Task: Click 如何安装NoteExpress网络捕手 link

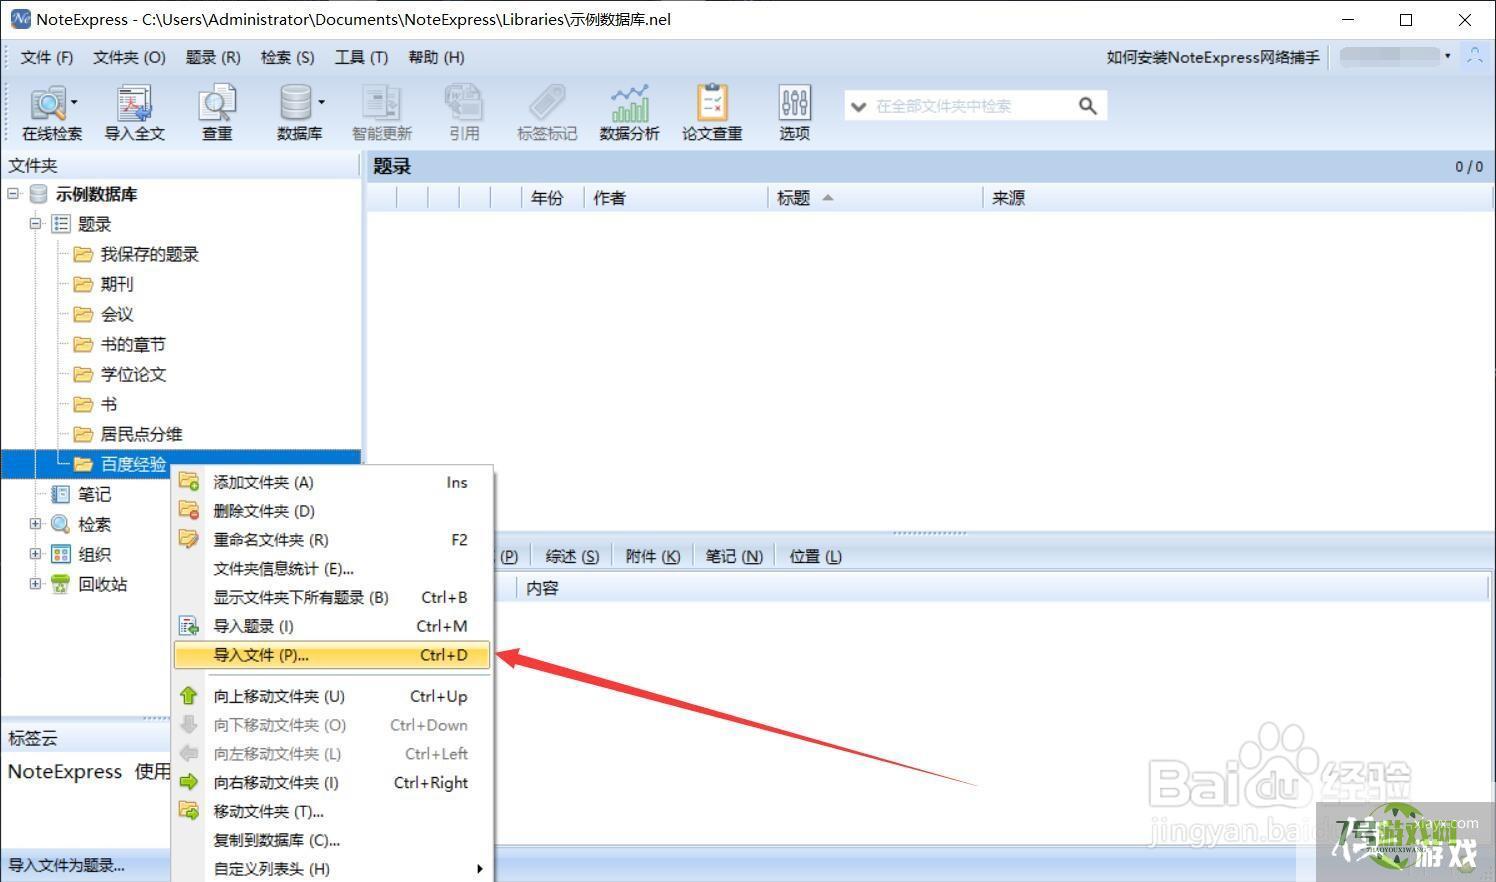Action: (1213, 57)
